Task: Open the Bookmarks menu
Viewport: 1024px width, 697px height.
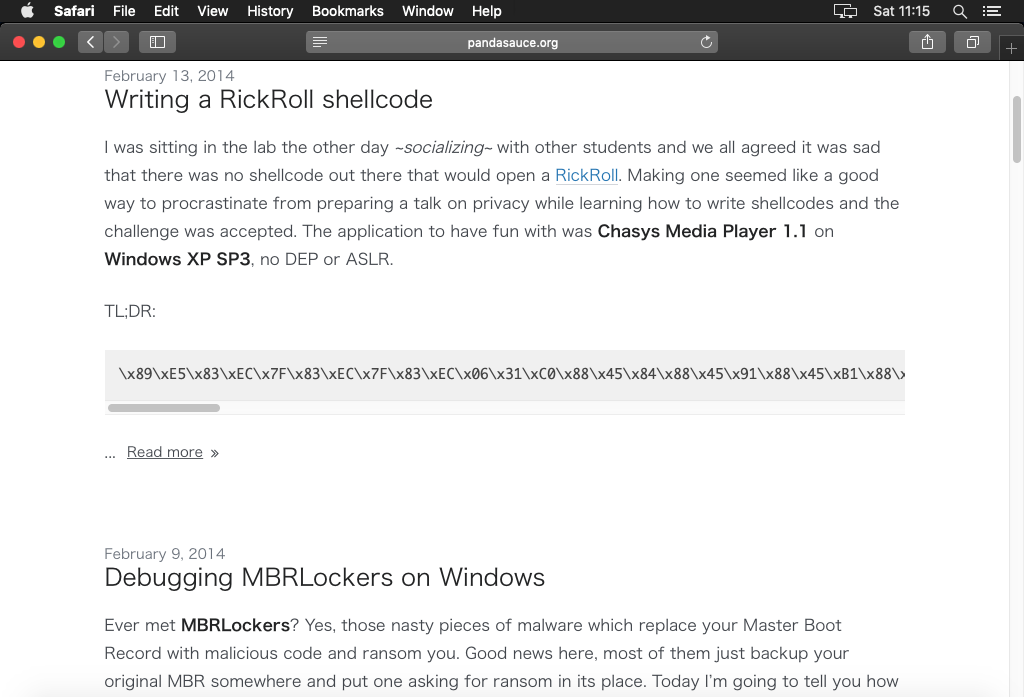Action: (x=347, y=11)
